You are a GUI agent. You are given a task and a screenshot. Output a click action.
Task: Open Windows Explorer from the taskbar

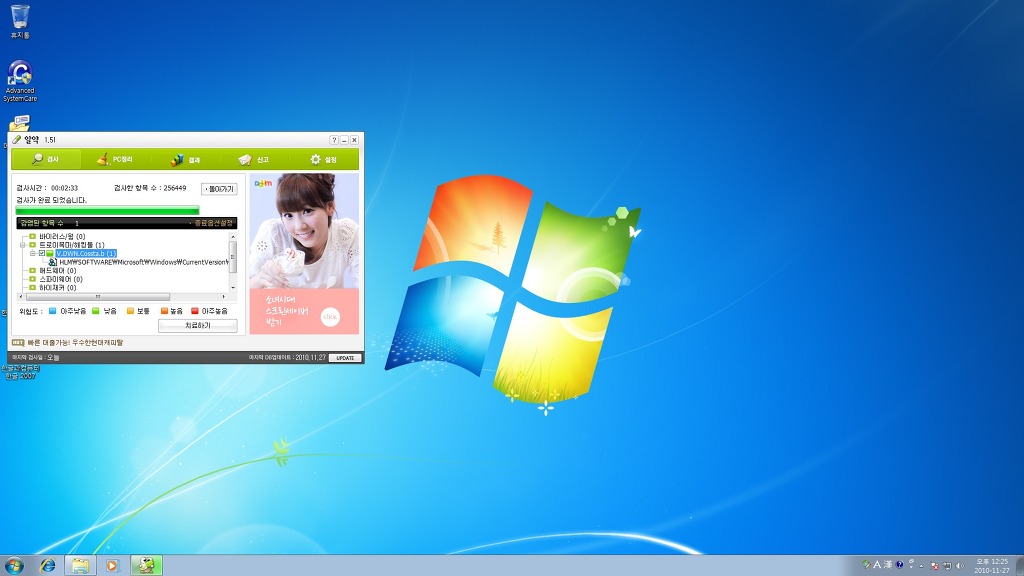pos(80,566)
